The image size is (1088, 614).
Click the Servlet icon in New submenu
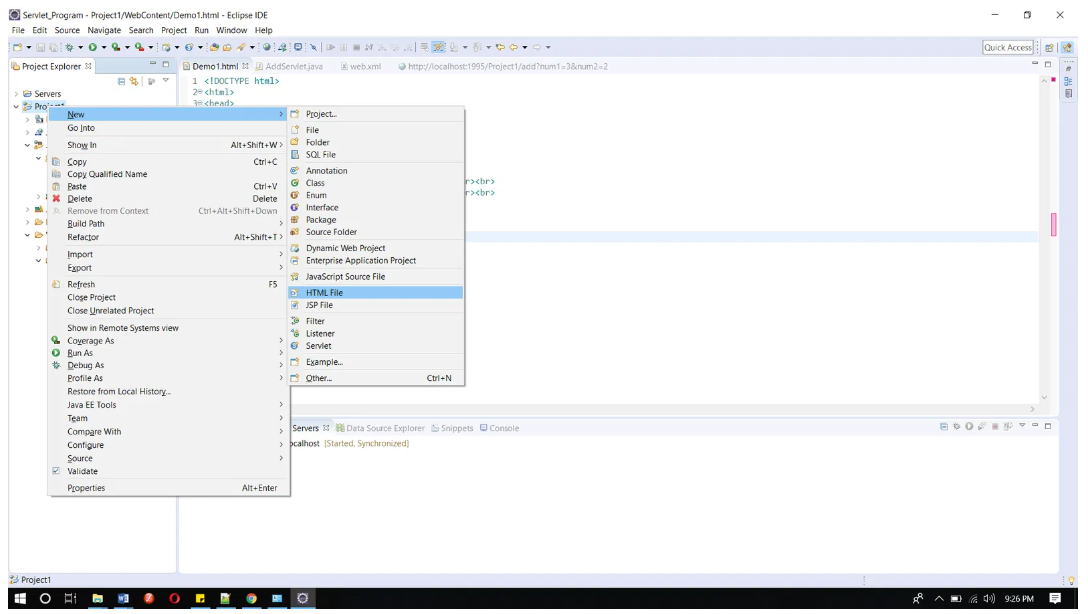pyautogui.click(x=295, y=346)
